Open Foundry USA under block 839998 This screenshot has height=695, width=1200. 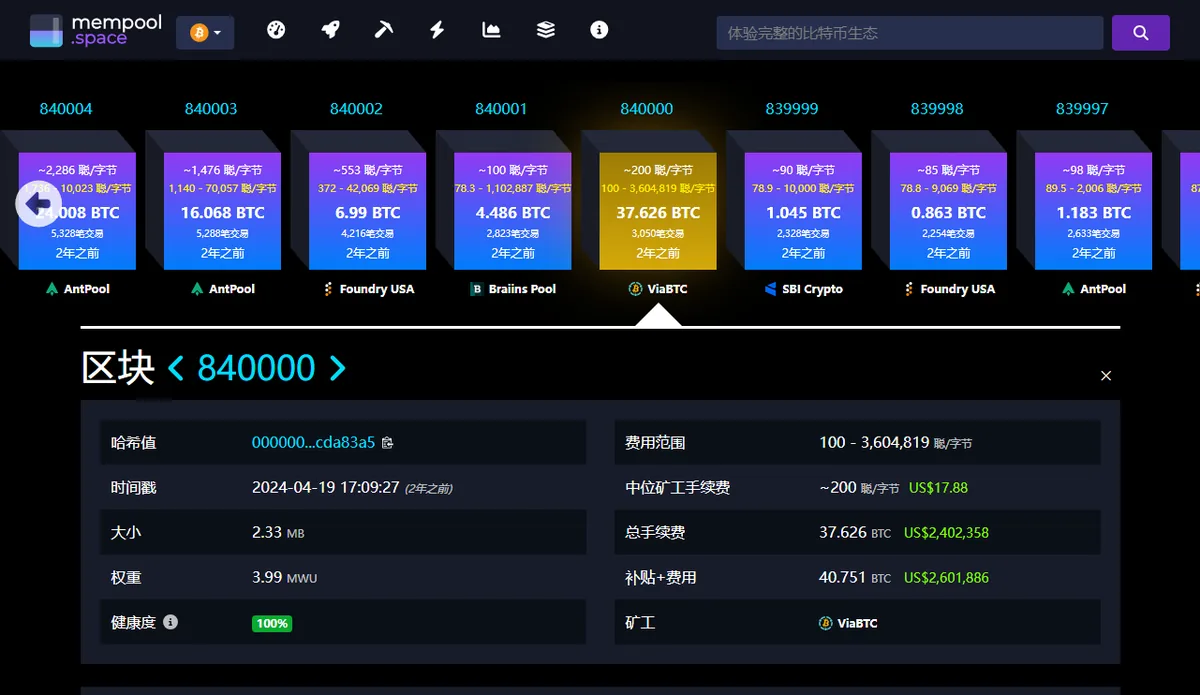click(x=948, y=289)
